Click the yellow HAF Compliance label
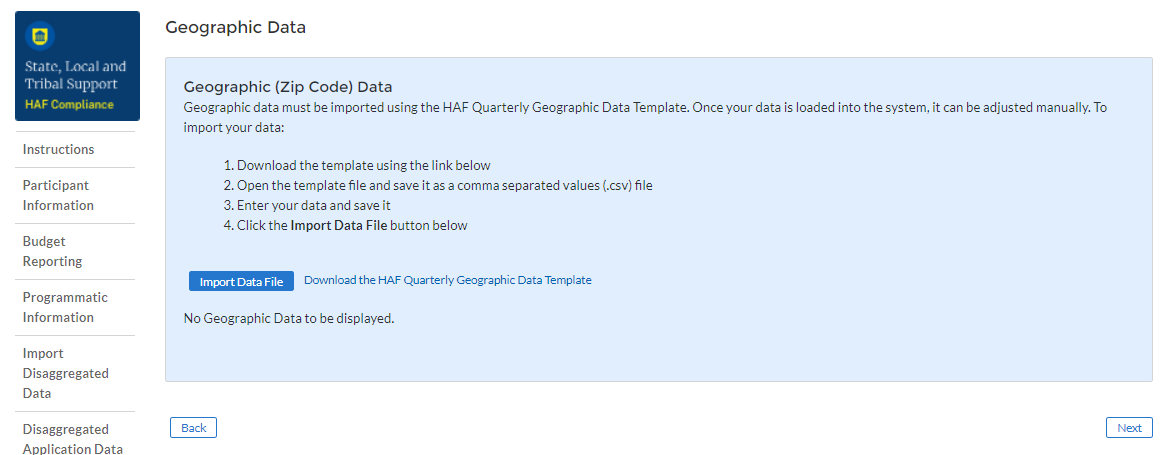This screenshot has width=1167, height=455. pos(69,104)
